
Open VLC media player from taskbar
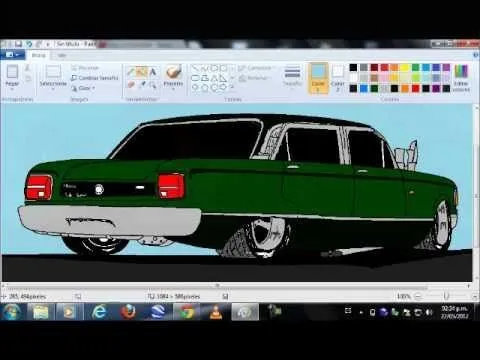(216, 312)
